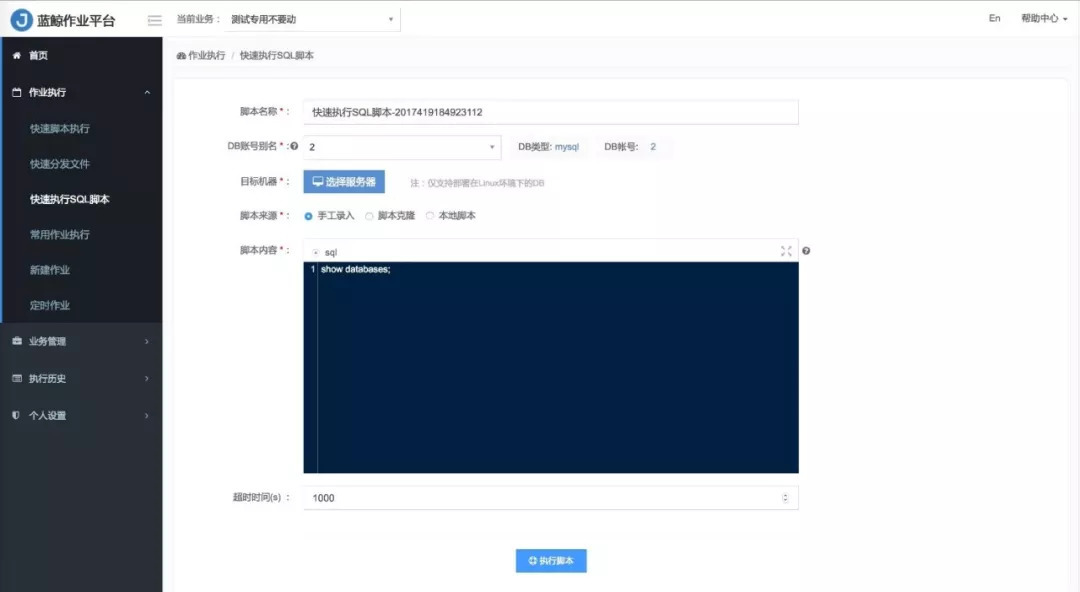The width and height of the screenshot is (1080, 592).
Task: Click the 脚本名称 input field
Action: point(551,112)
